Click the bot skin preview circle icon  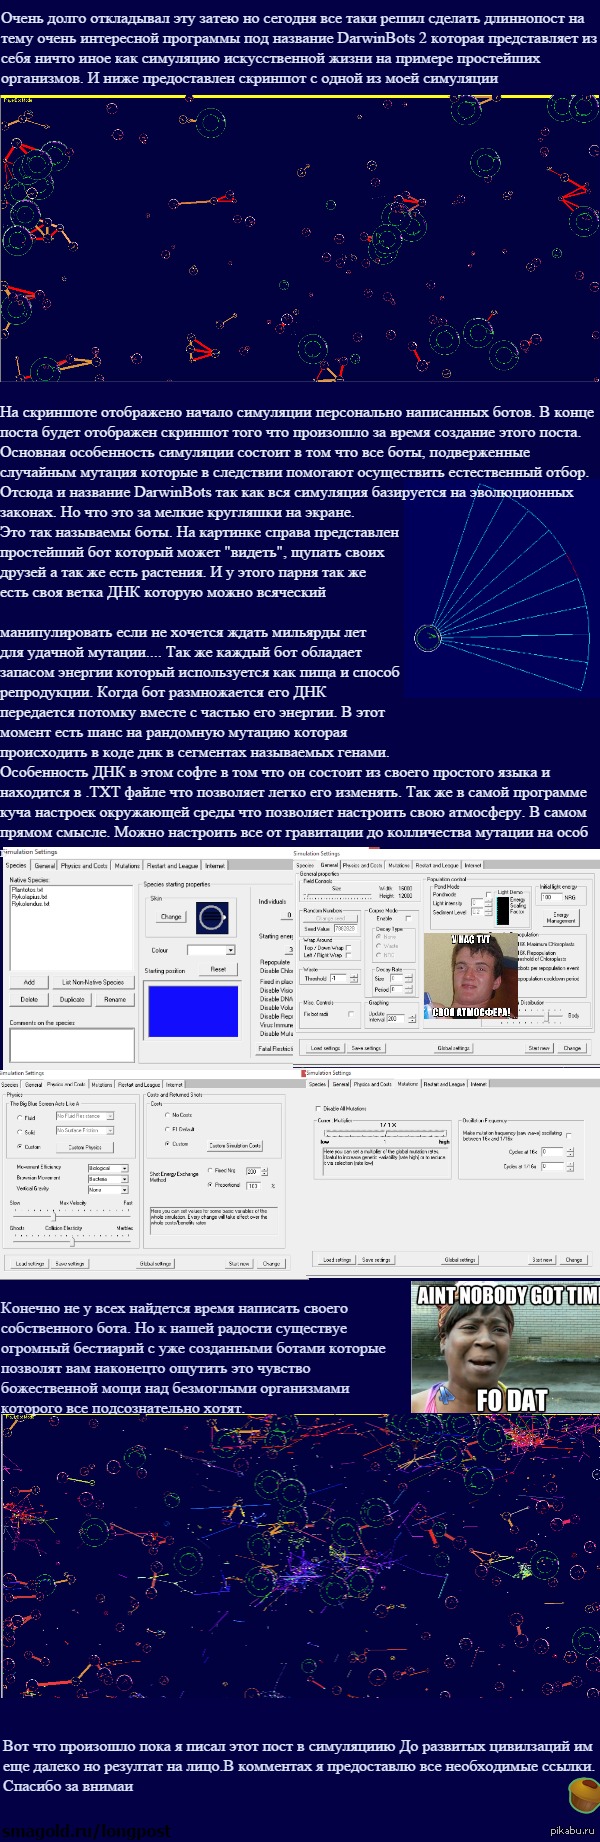tap(212, 917)
